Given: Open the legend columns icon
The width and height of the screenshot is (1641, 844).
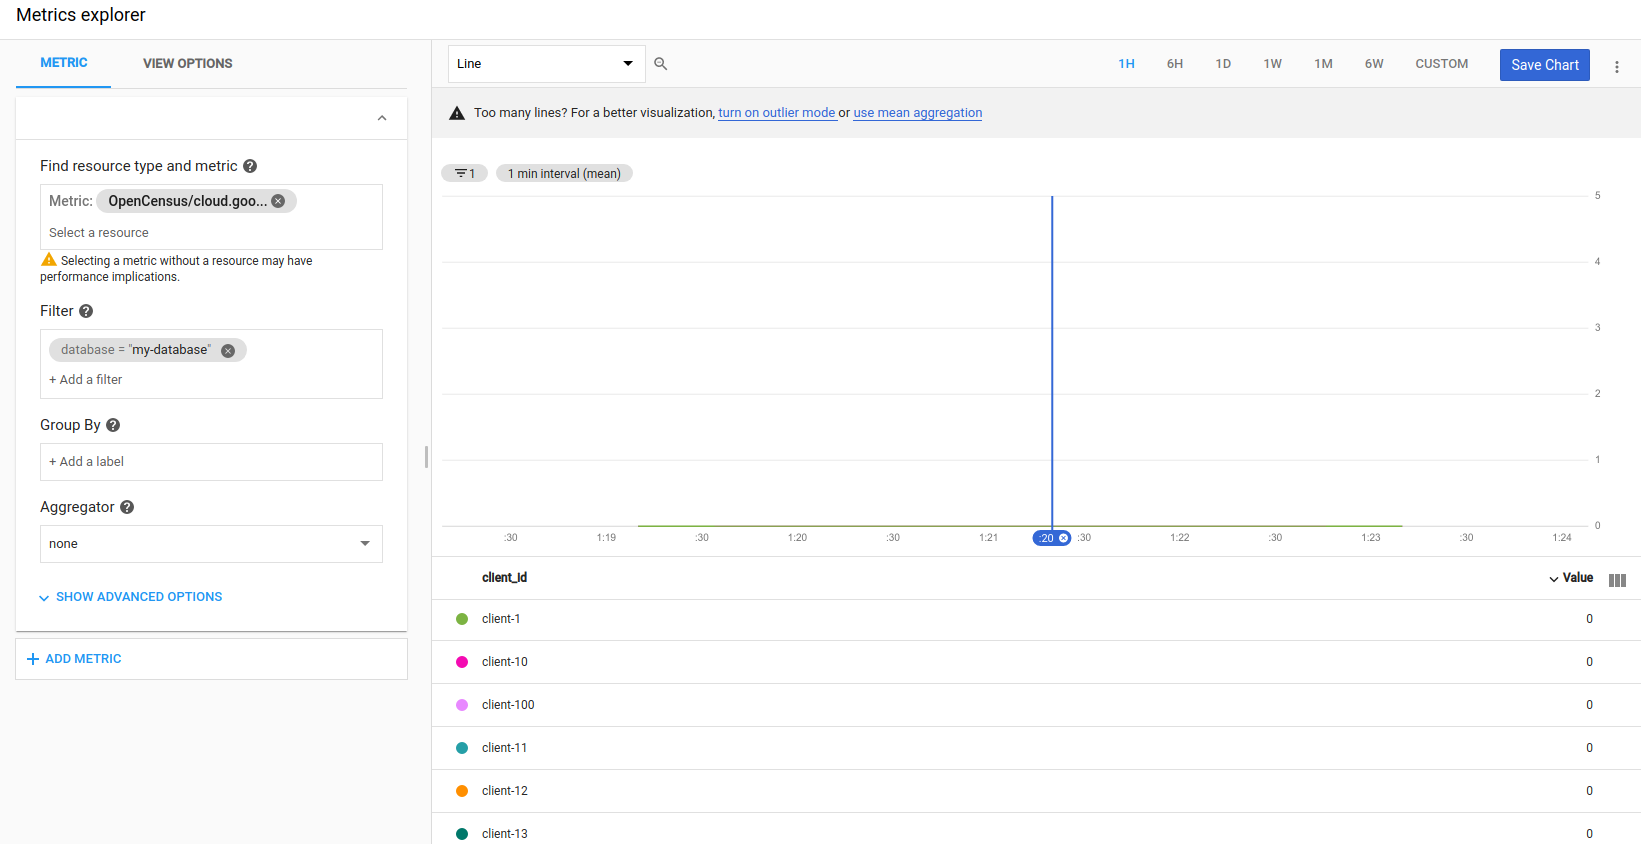Looking at the screenshot, I should pyautogui.click(x=1616, y=580).
